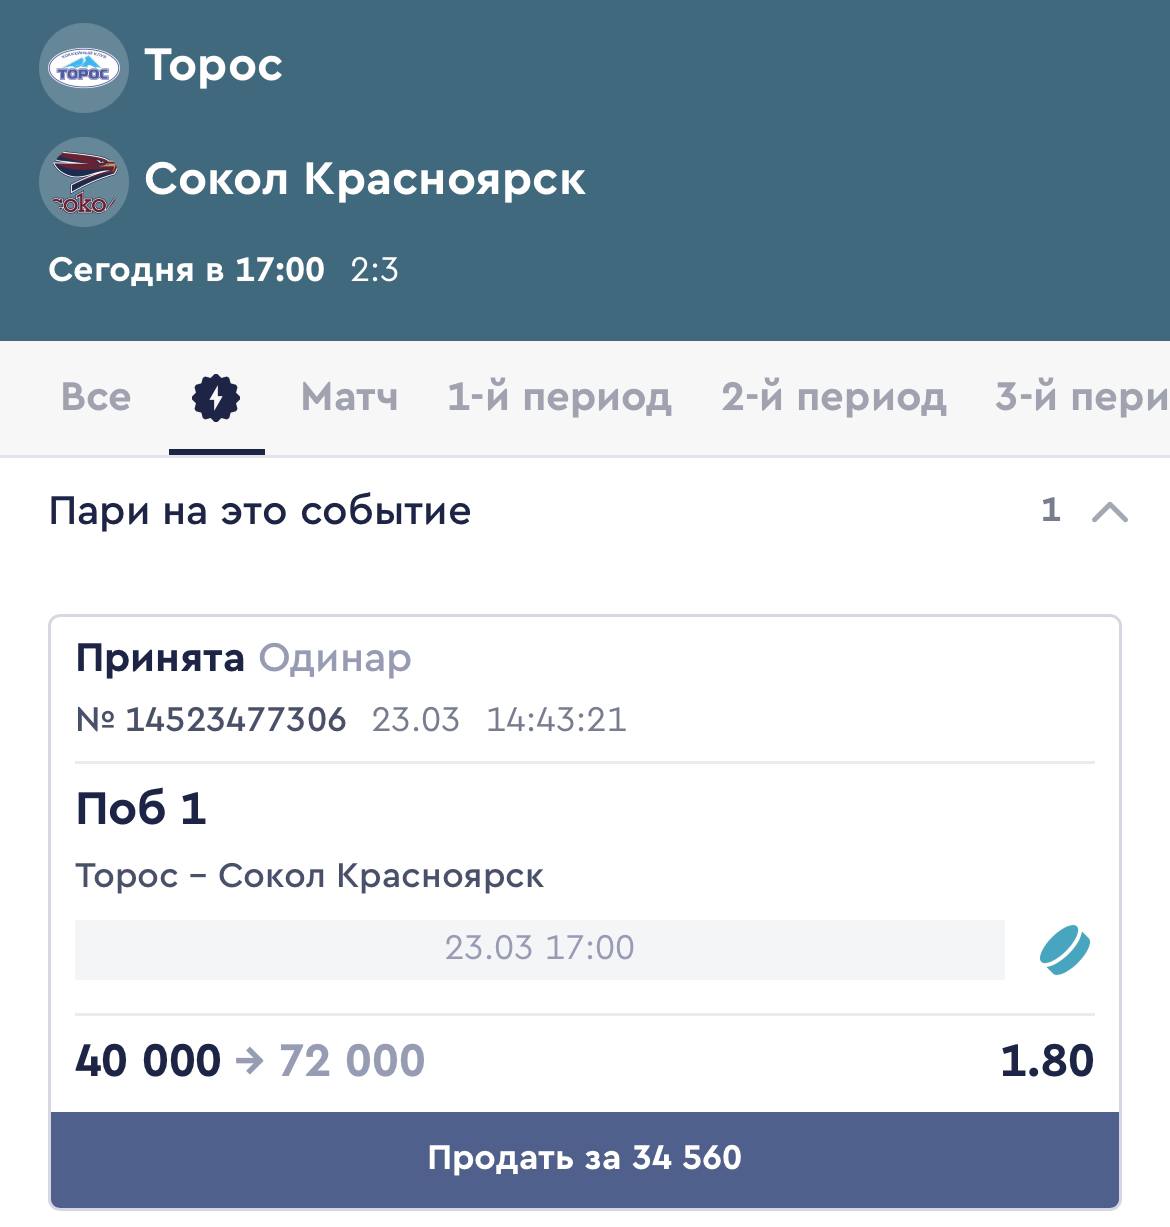Open the Торос – Сокол Красноярск match link
Image resolution: width=1170 pixels, height=1227 pixels.
310,876
